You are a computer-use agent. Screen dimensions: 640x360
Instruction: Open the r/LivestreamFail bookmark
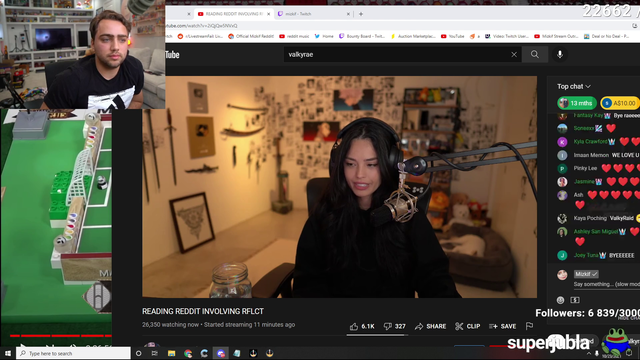pyautogui.click(x=200, y=36)
